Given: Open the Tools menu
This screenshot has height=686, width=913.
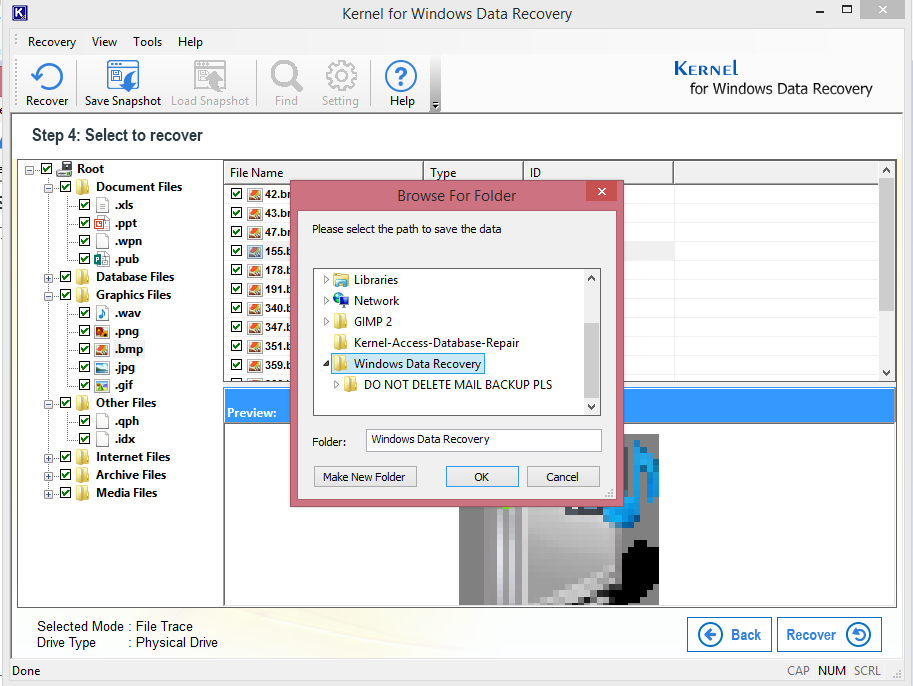Looking at the screenshot, I should coord(147,42).
